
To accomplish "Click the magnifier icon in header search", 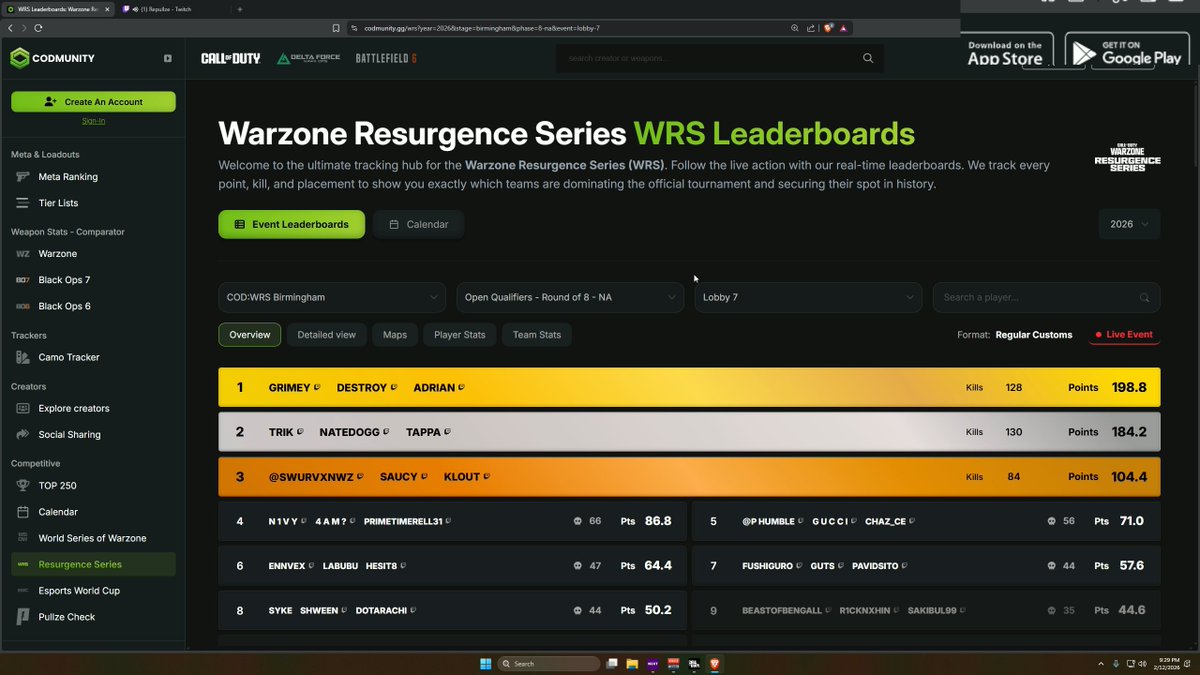I will click(x=868, y=58).
